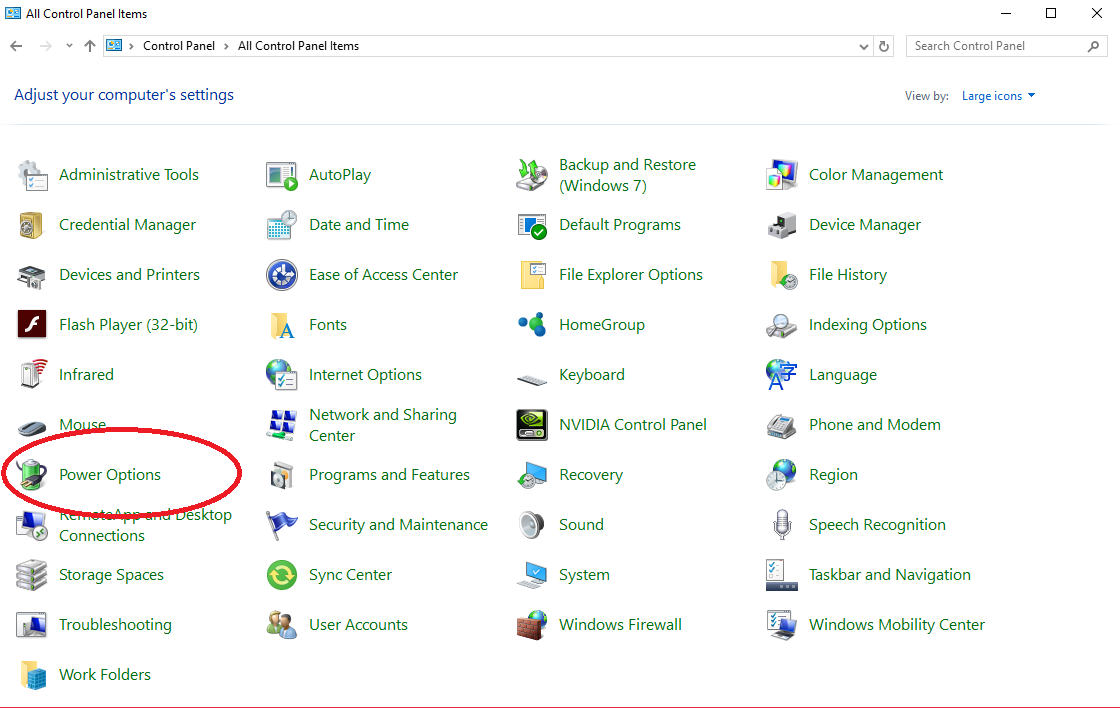1120x708 pixels.
Task: Click the Mouse icon
Action: point(32,428)
